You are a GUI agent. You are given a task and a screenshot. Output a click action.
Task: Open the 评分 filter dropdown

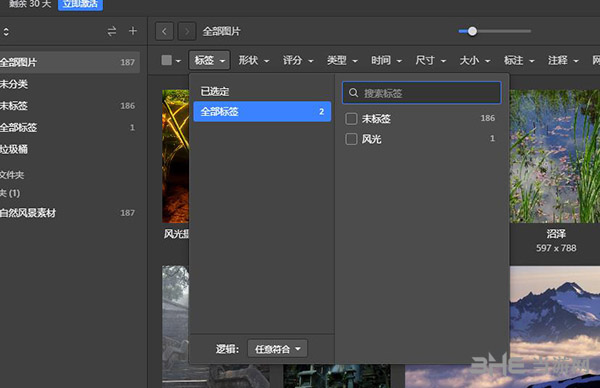click(x=298, y=60)
